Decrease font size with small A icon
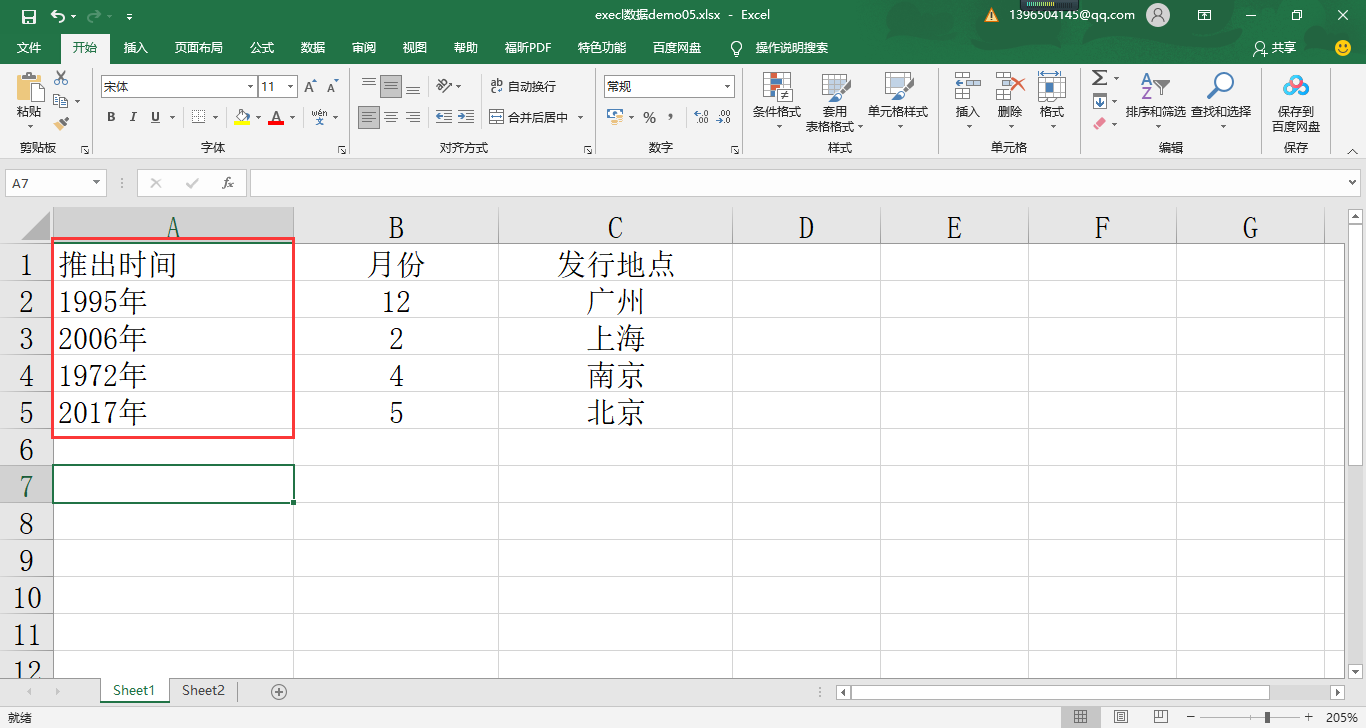 332,87
